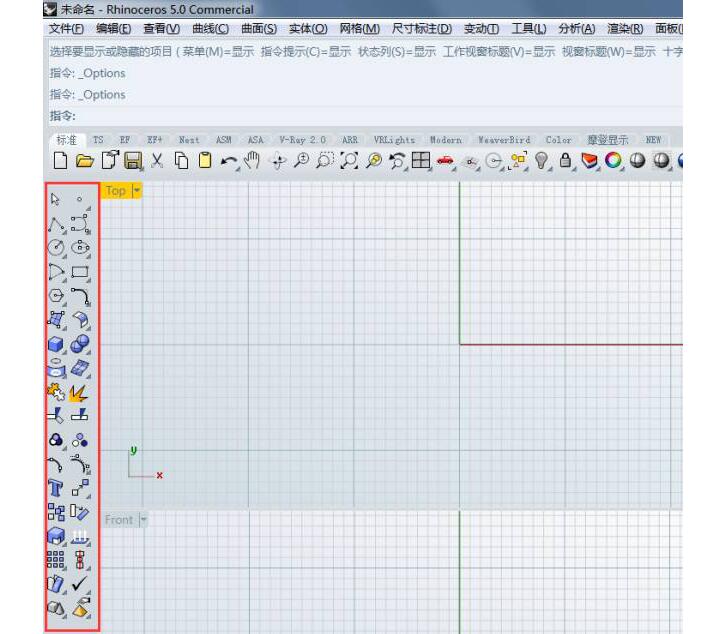
Task: Open the 编辑(E) menu
Action: pos(114,29)
